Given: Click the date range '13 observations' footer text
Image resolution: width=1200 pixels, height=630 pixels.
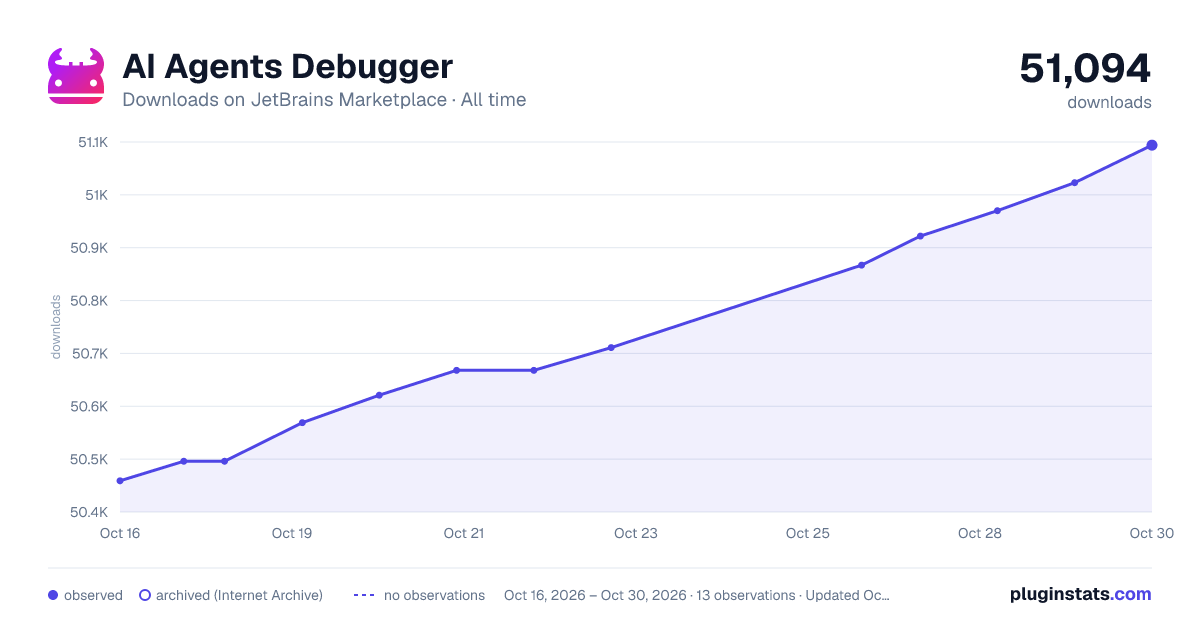Looking at the screenshot, I should coord(697,595).
